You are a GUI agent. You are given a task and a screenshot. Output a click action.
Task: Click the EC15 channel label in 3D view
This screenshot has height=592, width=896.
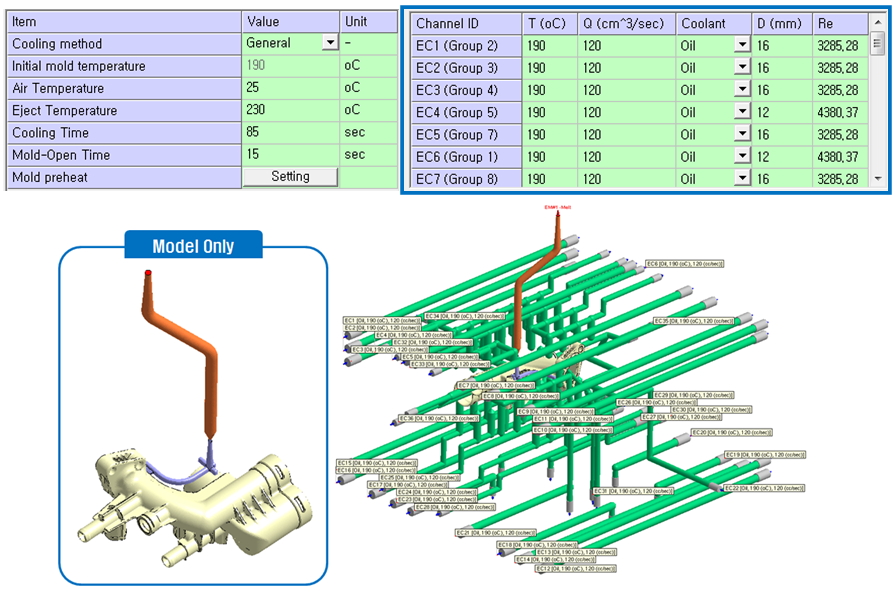pos(377,463)
